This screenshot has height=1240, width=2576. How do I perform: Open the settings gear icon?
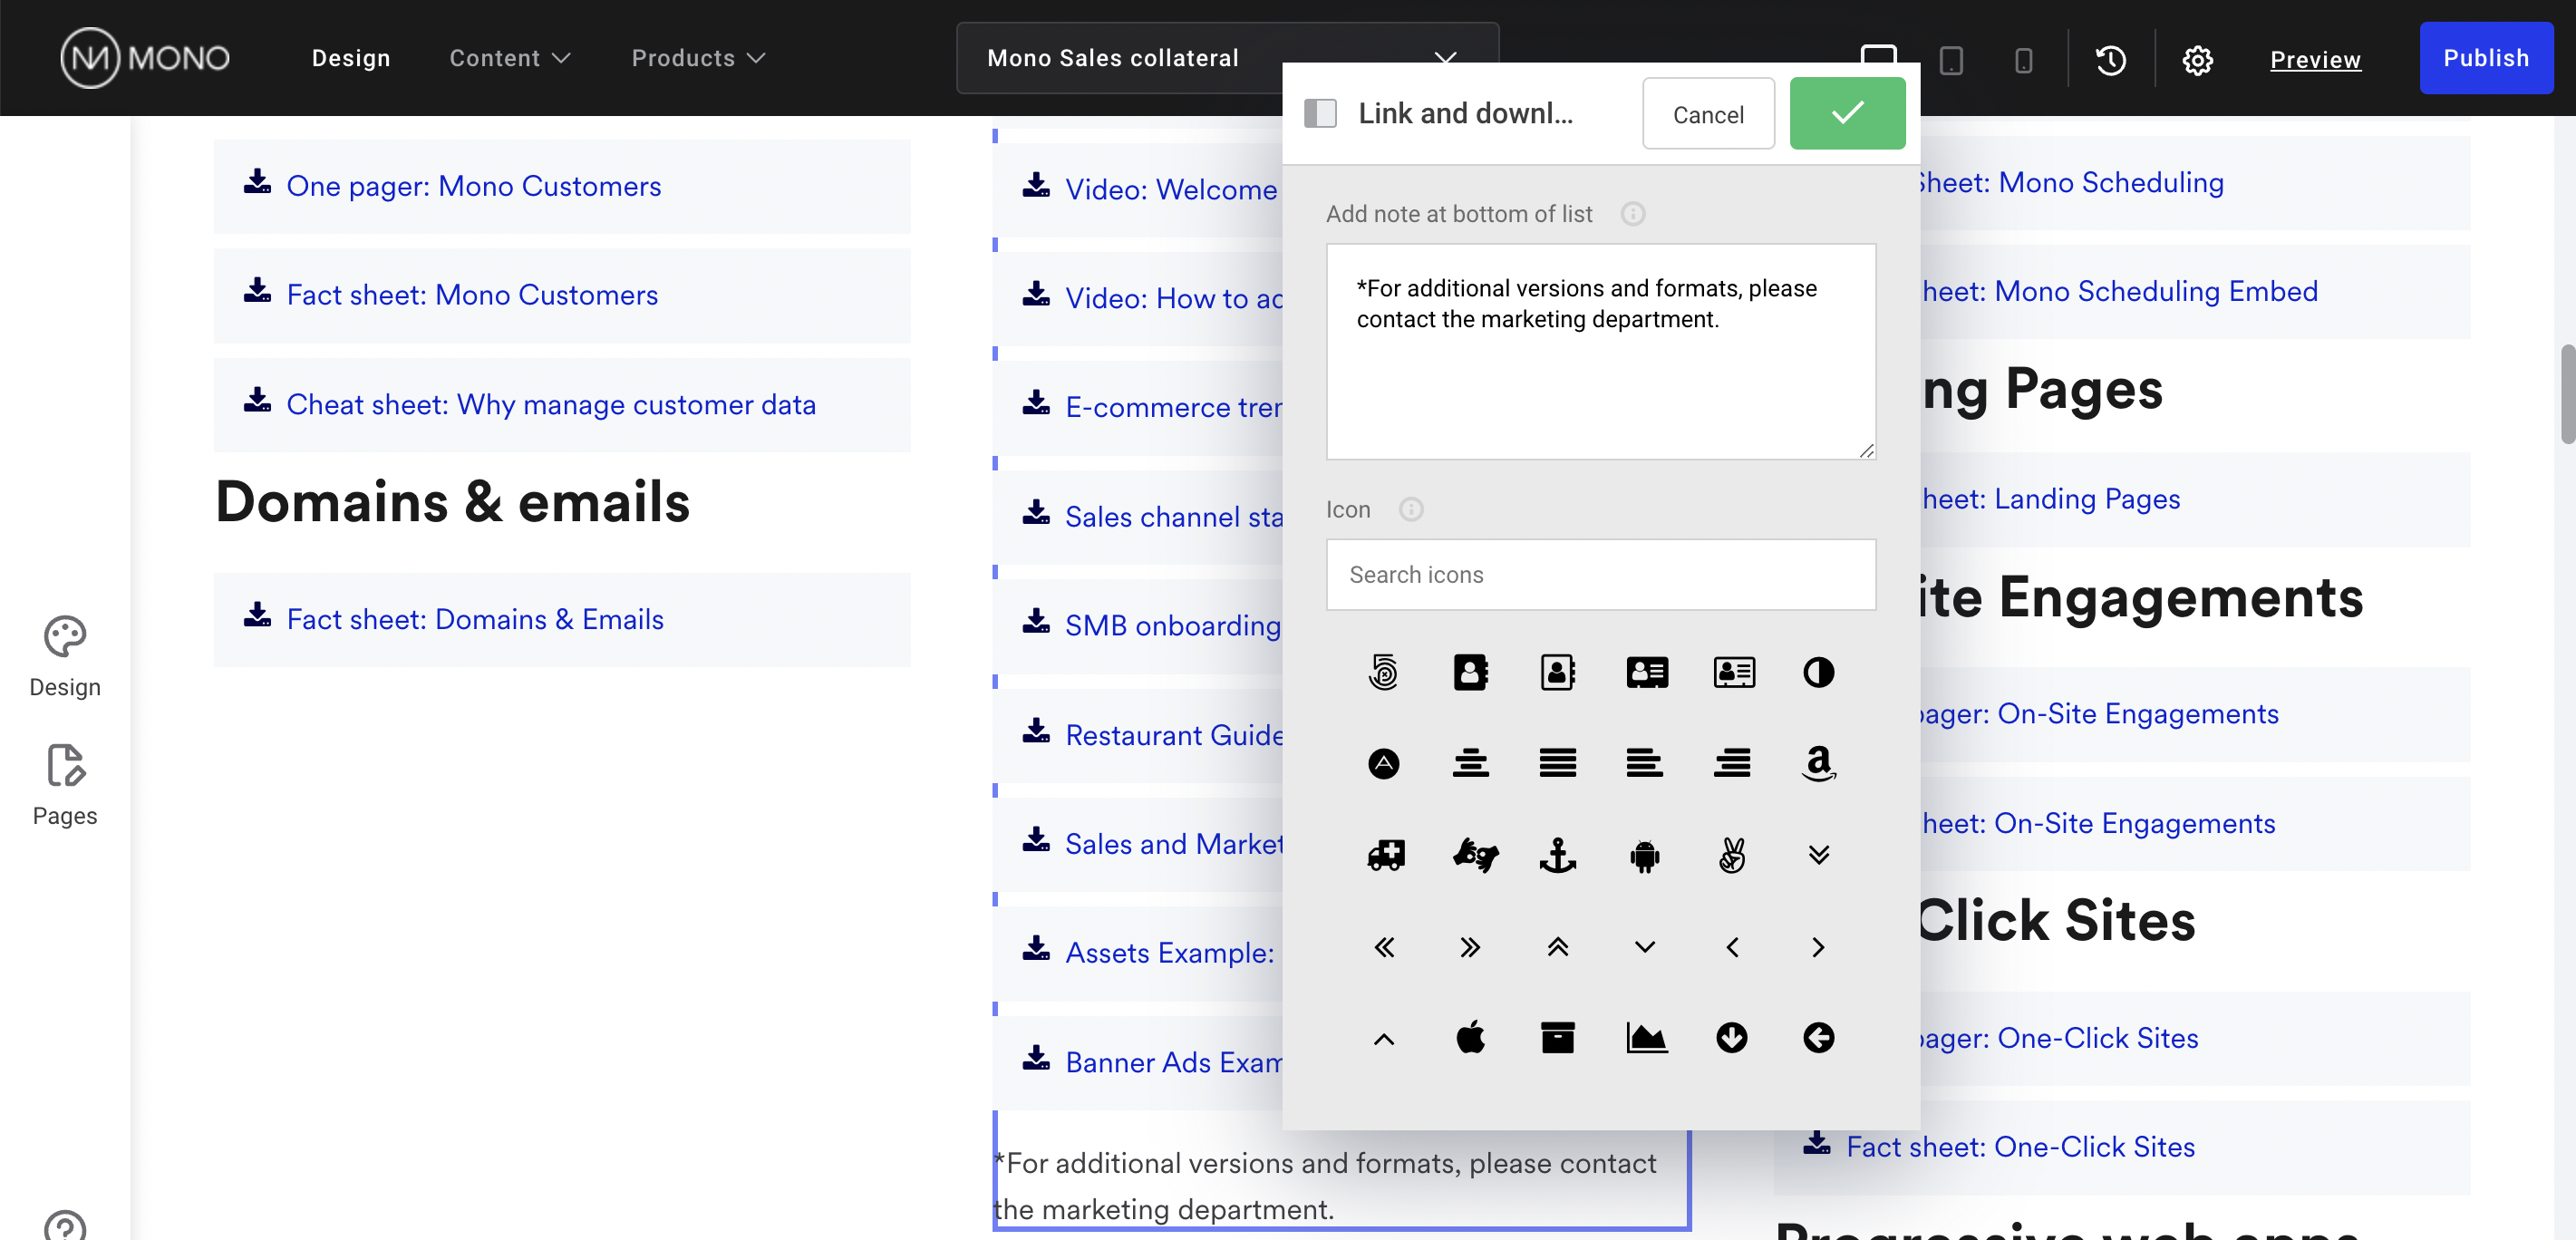(2197, 60)
